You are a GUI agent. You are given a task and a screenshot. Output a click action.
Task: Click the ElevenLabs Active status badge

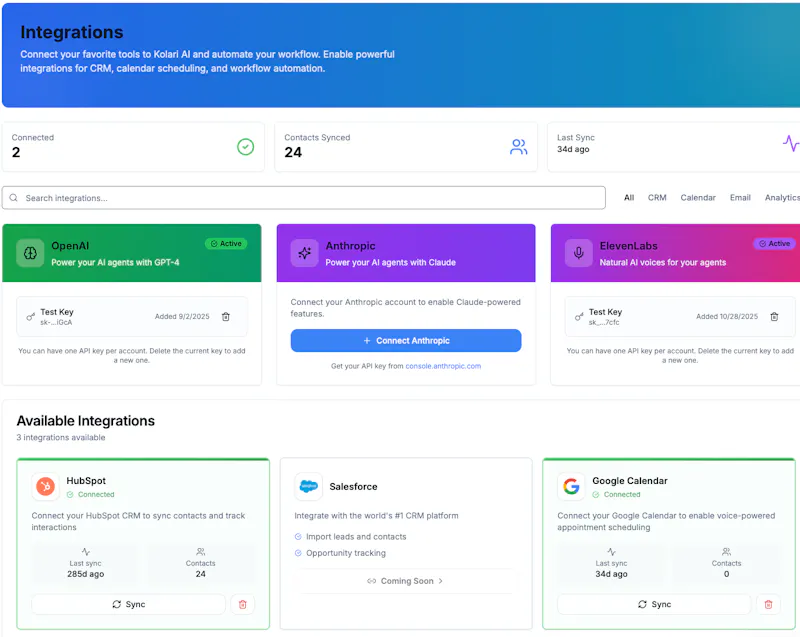tap(774, 244)
